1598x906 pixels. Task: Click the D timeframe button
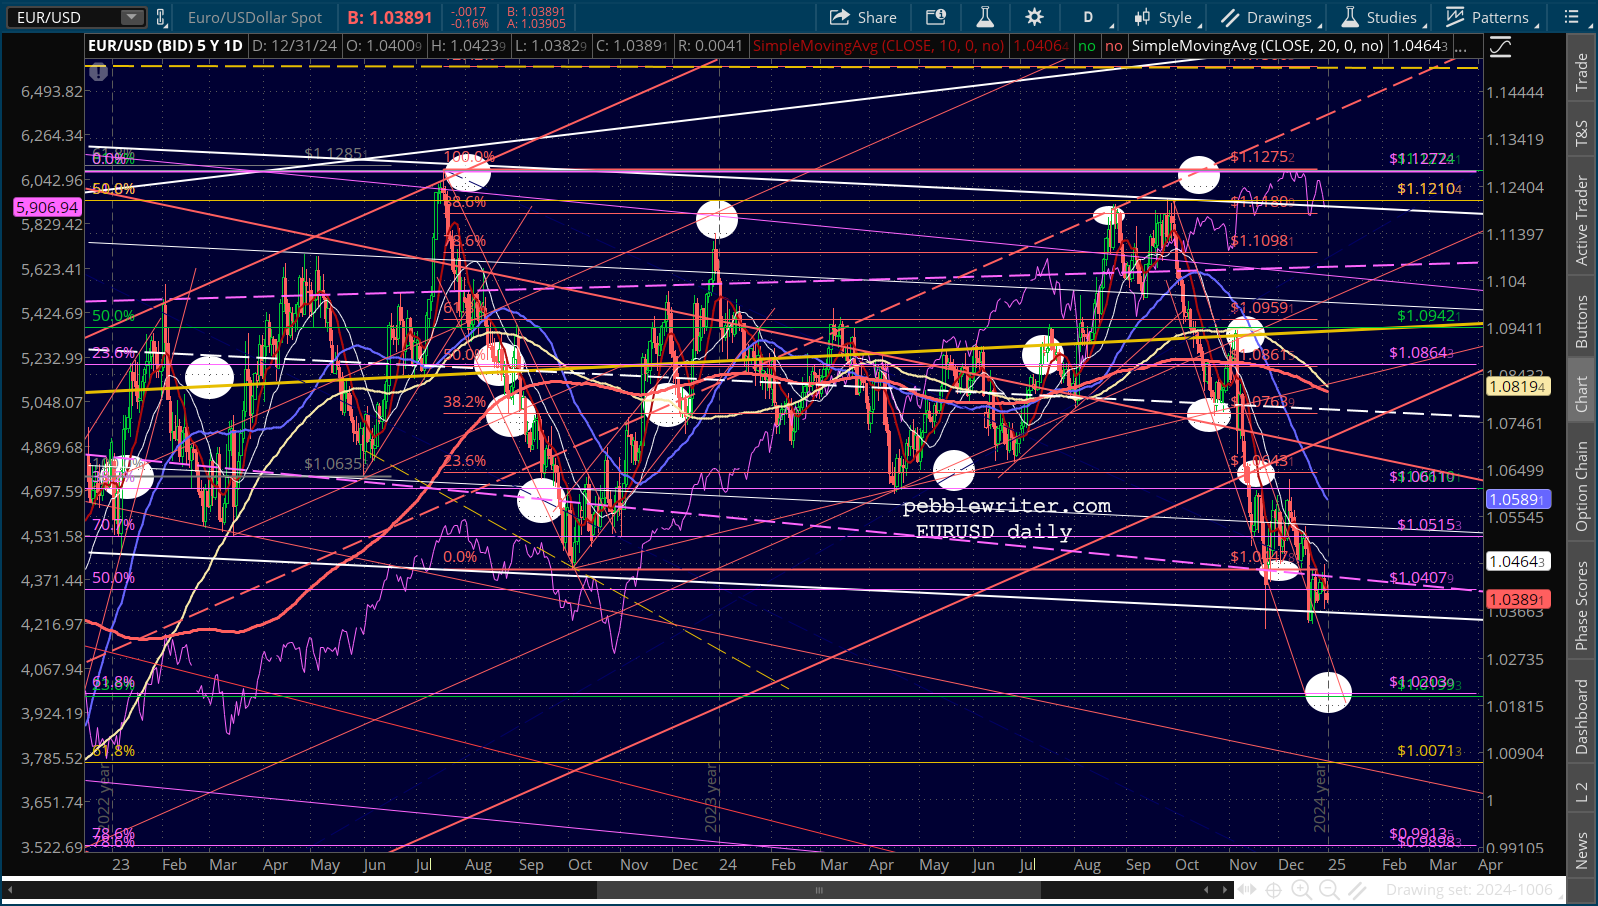tap(1088, 17)
